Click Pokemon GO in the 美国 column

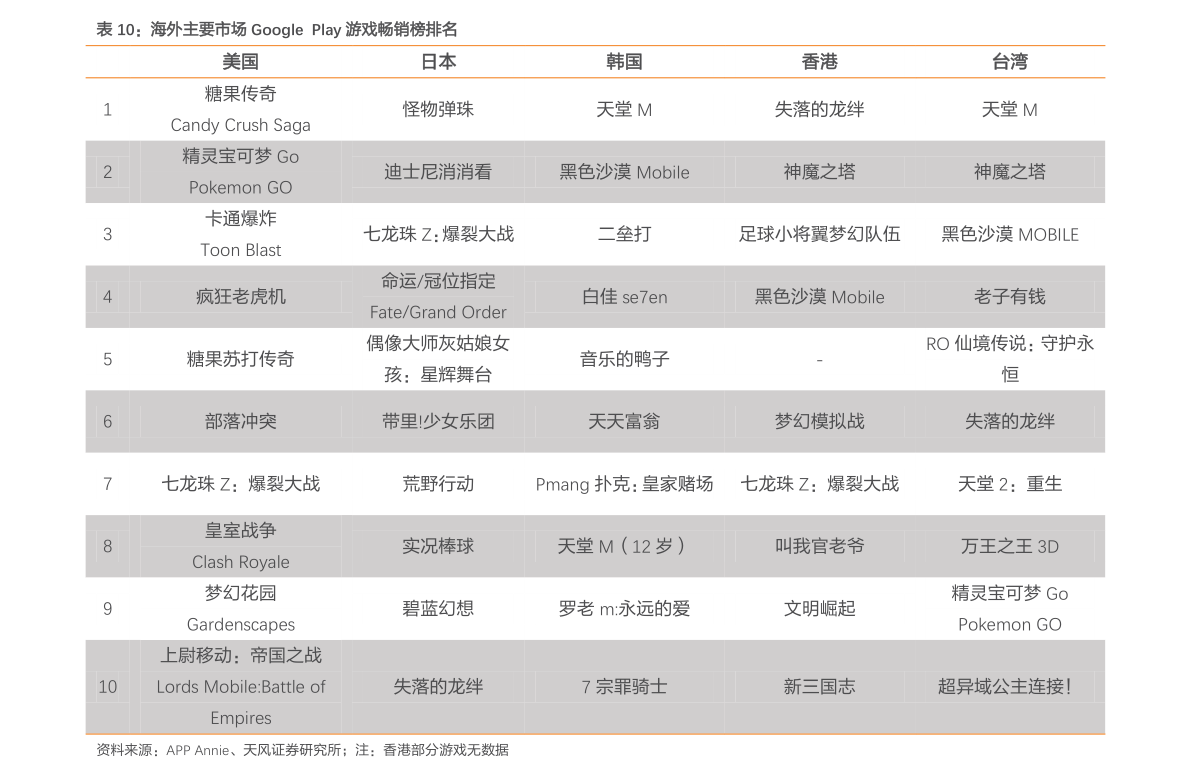240,187
